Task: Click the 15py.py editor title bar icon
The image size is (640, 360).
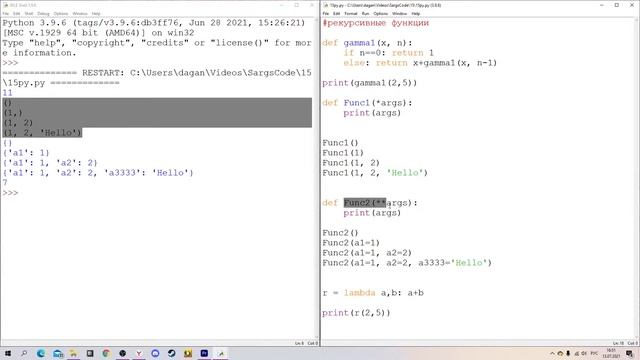Action: [x=325, y=5]
